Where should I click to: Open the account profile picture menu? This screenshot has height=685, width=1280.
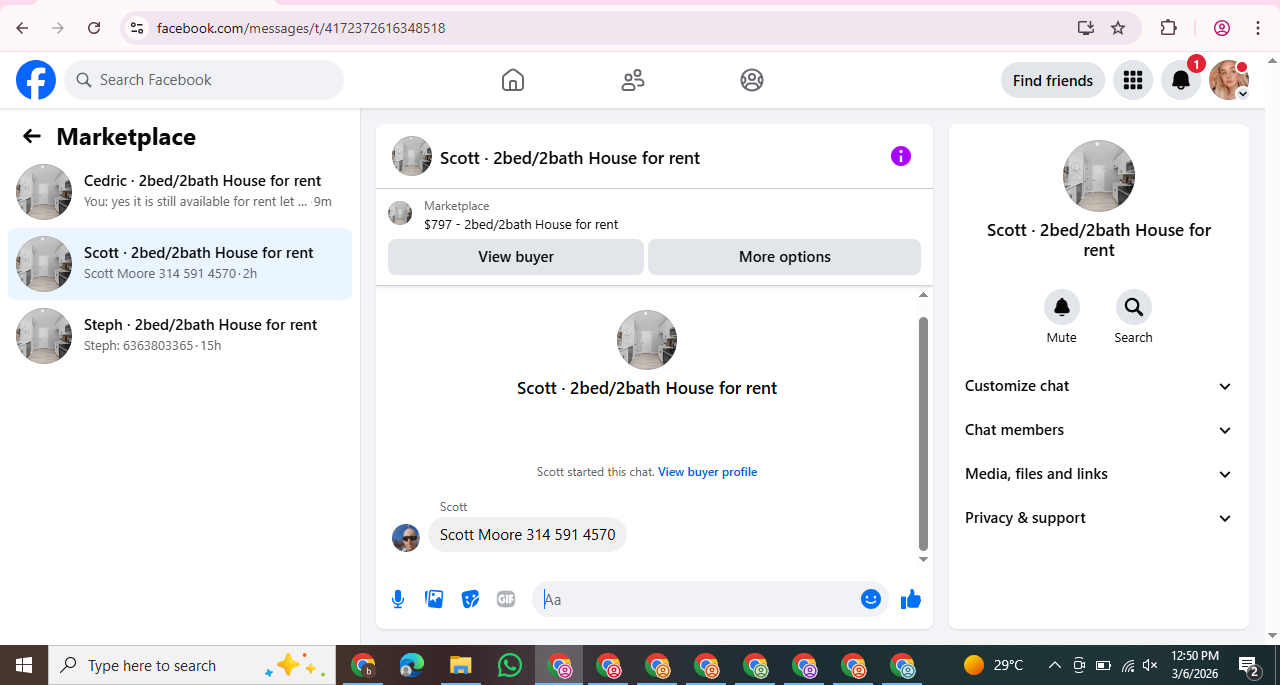pyautogui.click(x=1229, y=80)
